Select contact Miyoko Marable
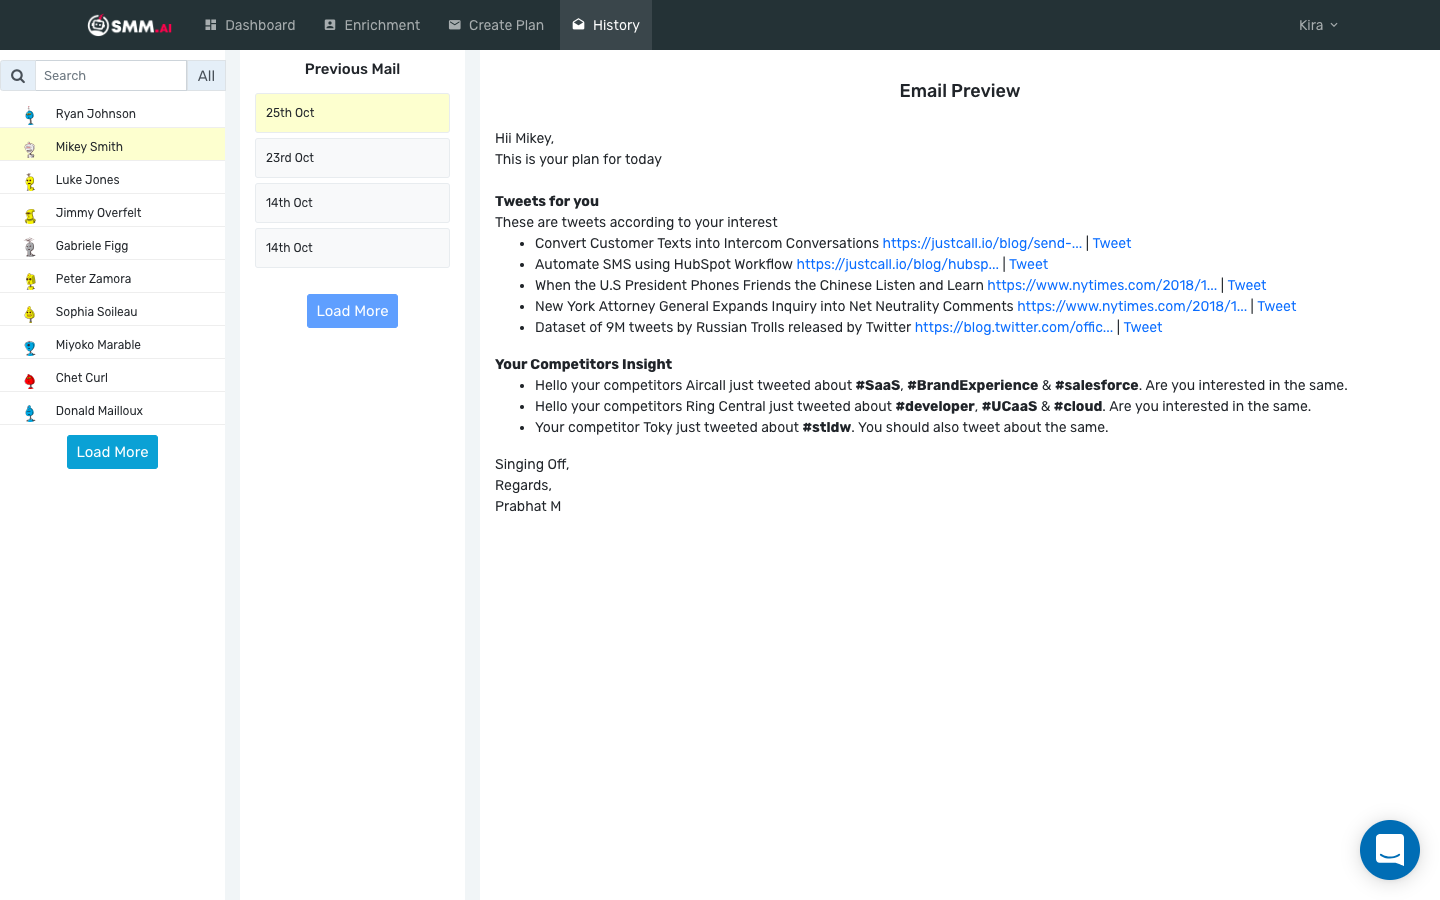 (112, 344)
